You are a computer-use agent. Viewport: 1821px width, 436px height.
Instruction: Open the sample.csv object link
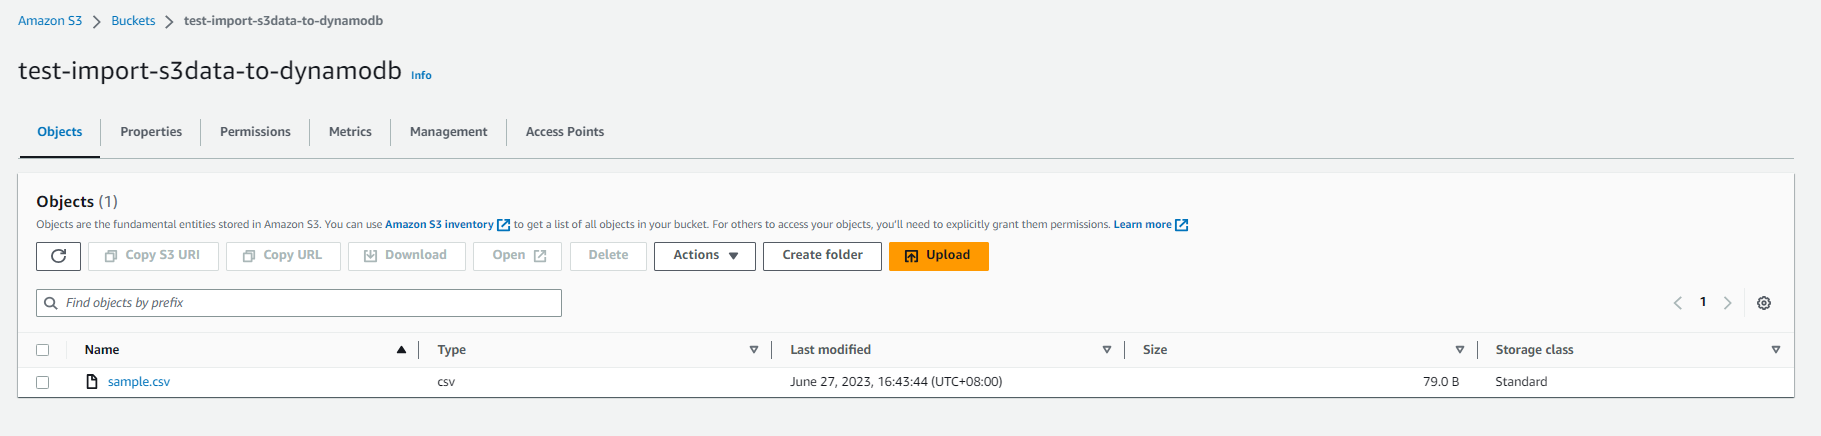[139, 382]
